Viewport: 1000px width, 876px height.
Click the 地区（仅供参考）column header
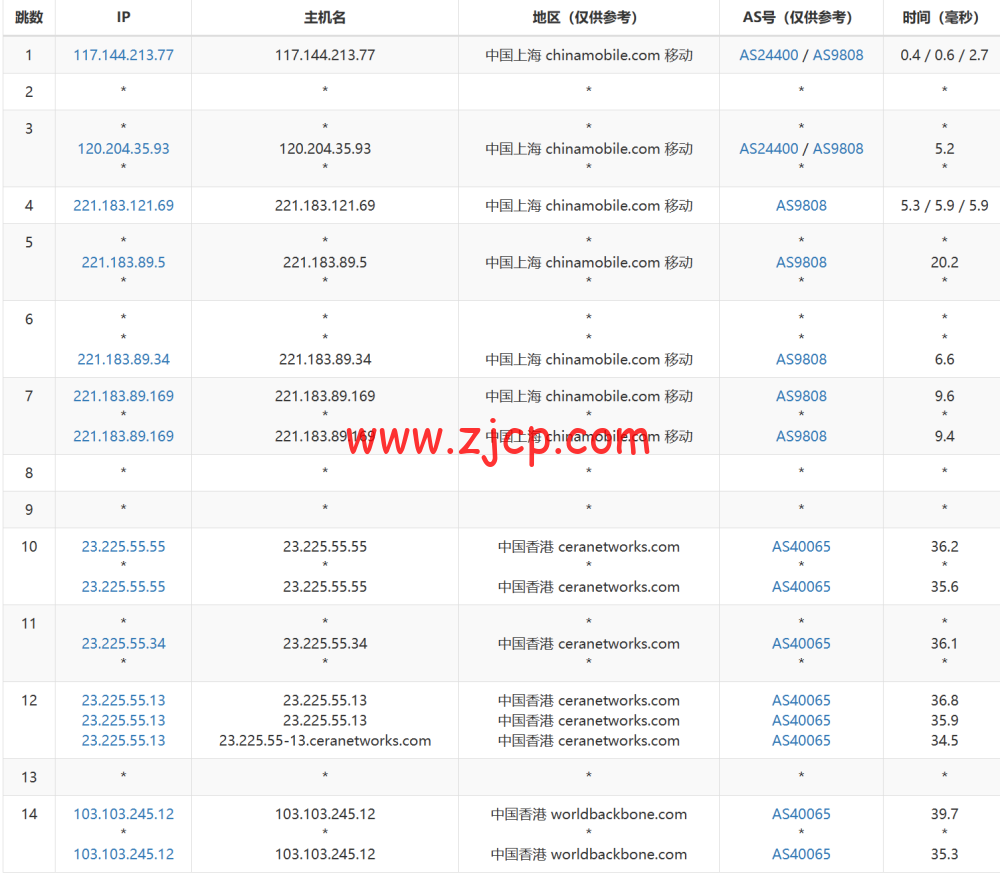pyautogui.click(x=588, y=17)
